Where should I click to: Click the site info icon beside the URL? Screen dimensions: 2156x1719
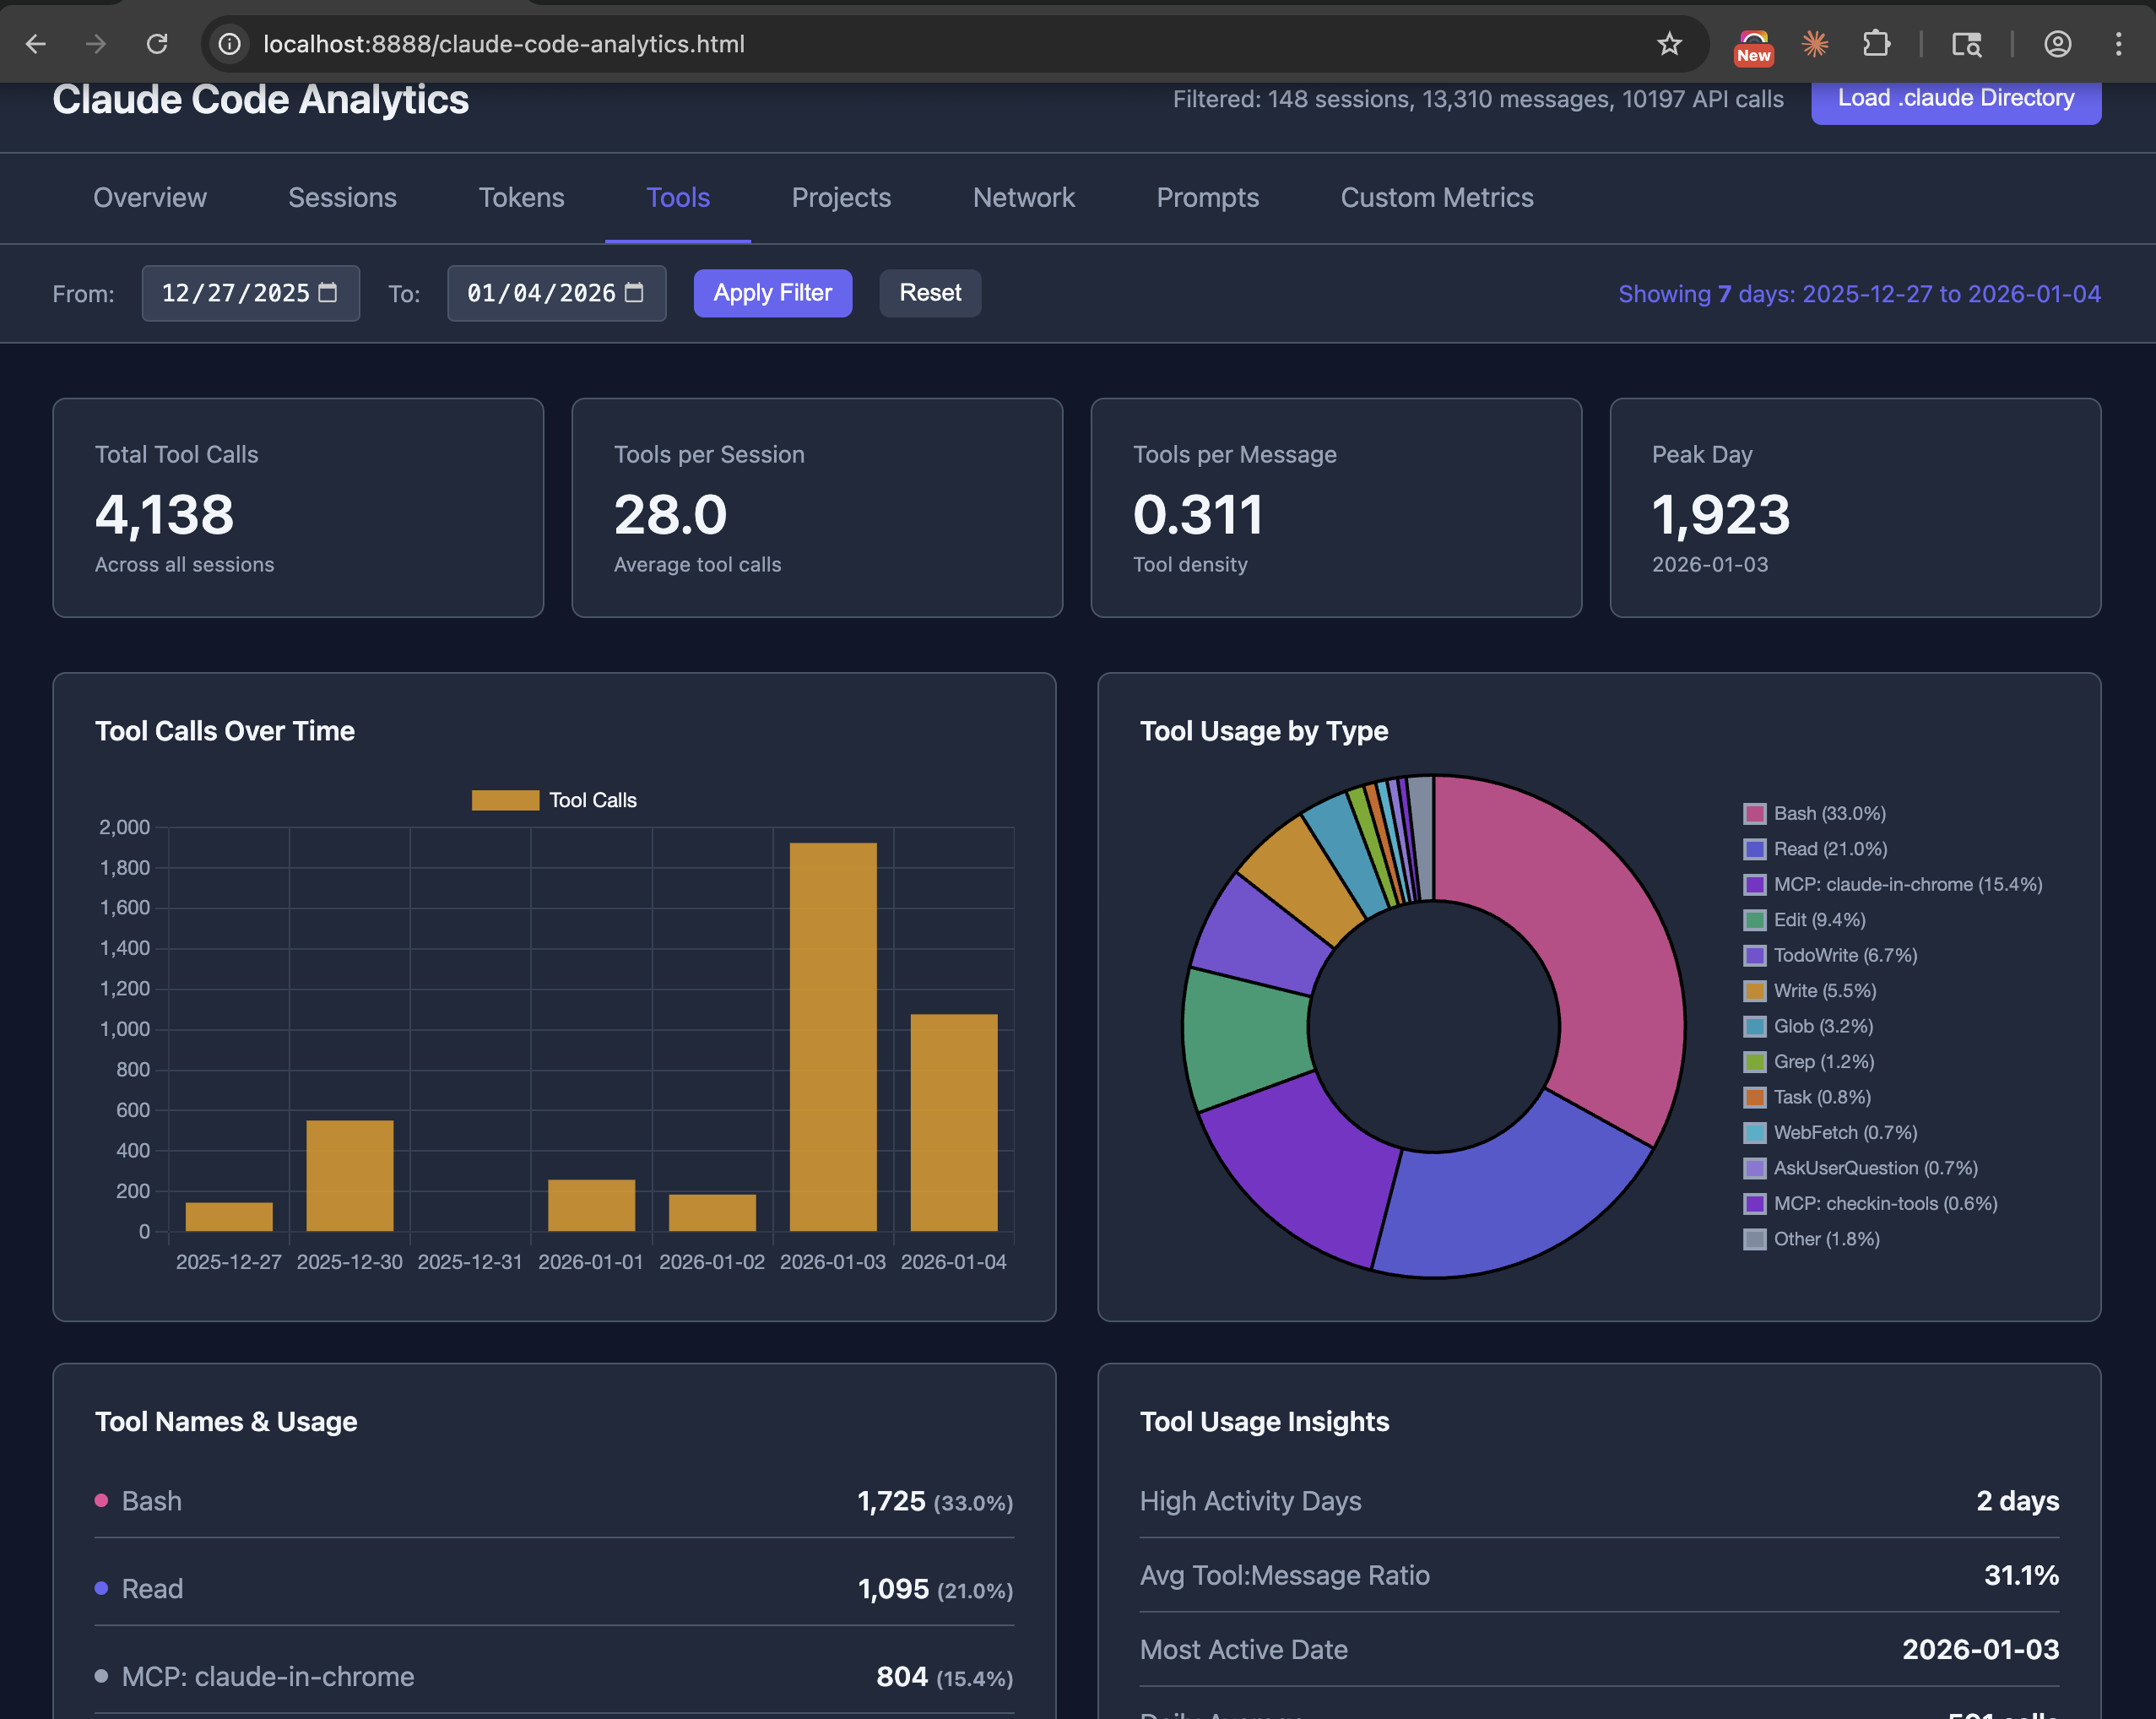pyautogui.click(x=228, y=43)
